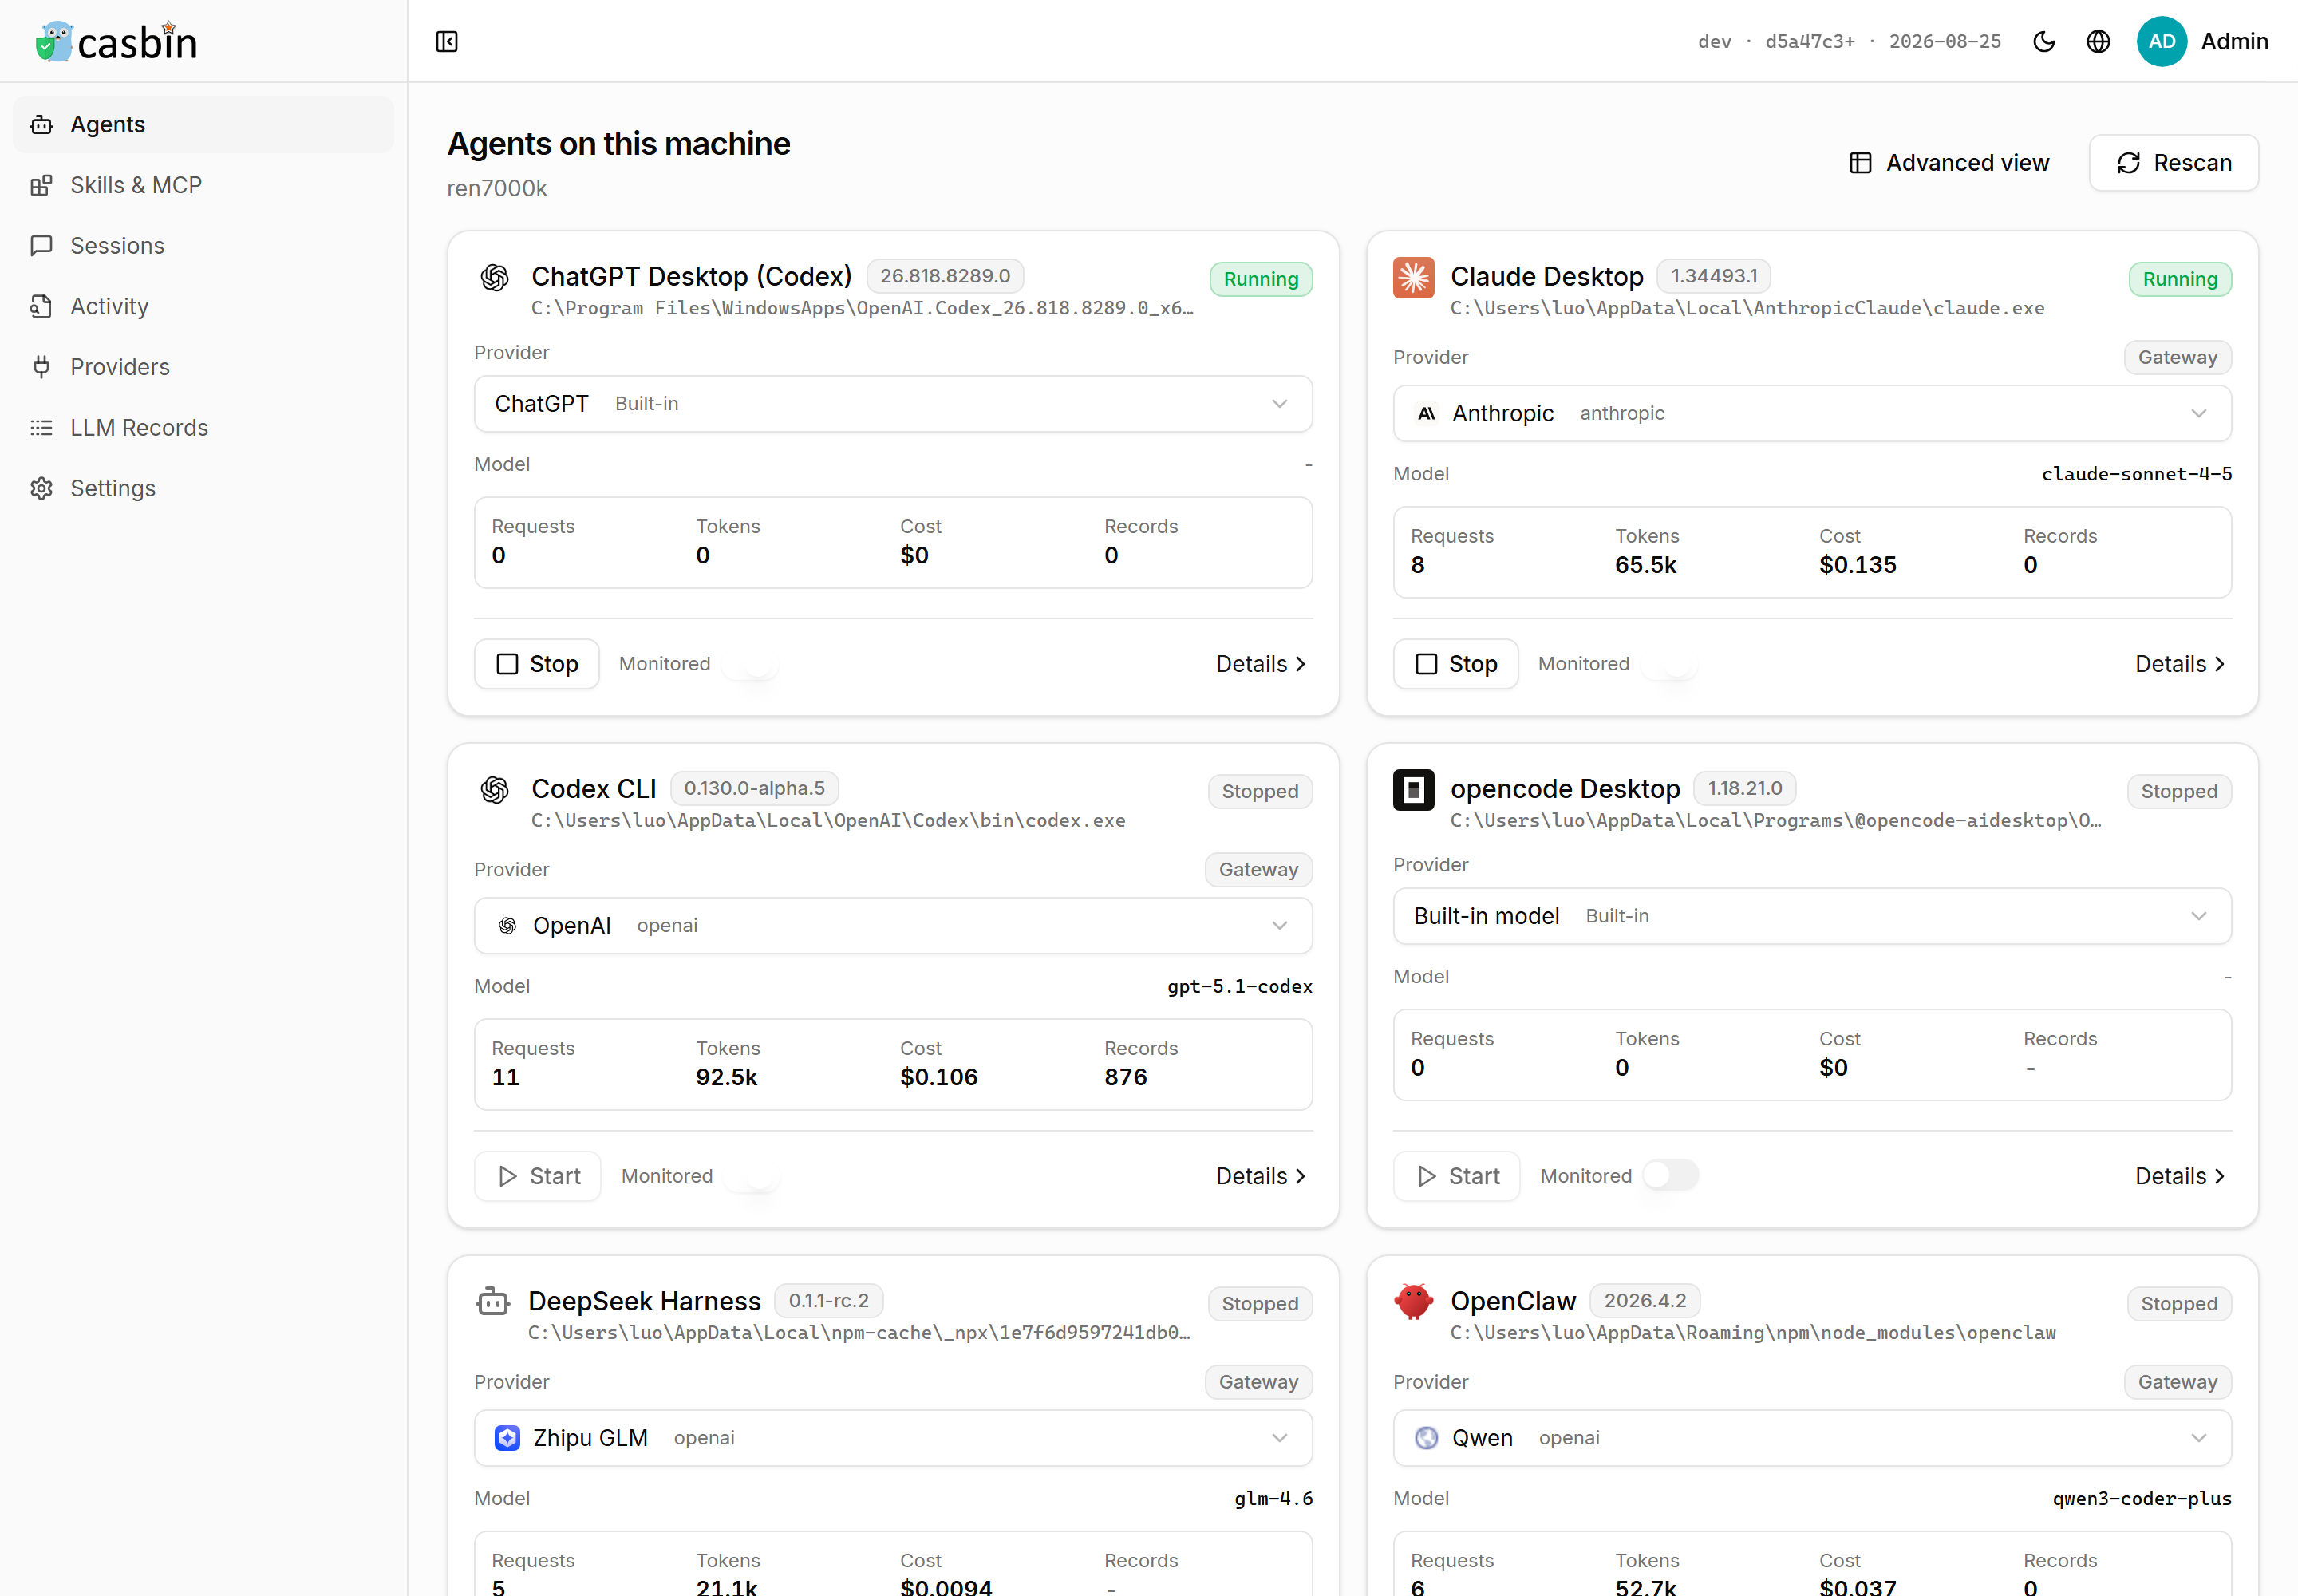Click version badge '26.818.8289.0'
The width and height of the screenshot is (2298, 1596).
(945, 276)
